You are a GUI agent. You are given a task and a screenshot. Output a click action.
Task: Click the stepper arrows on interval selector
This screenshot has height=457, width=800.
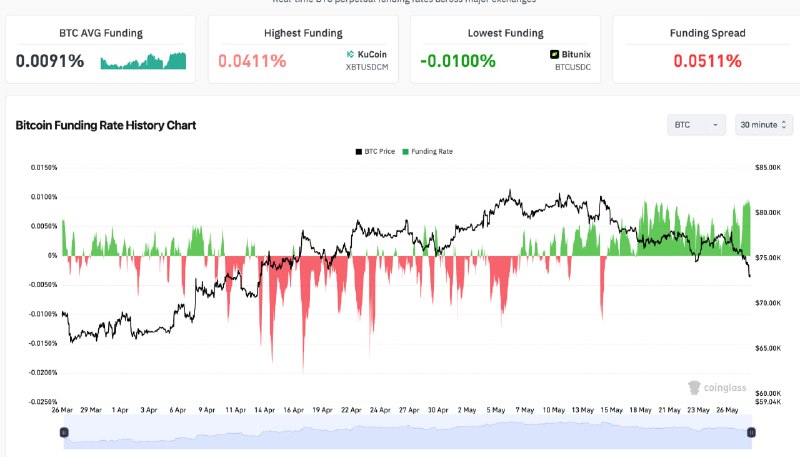click(x=784, y=125)
